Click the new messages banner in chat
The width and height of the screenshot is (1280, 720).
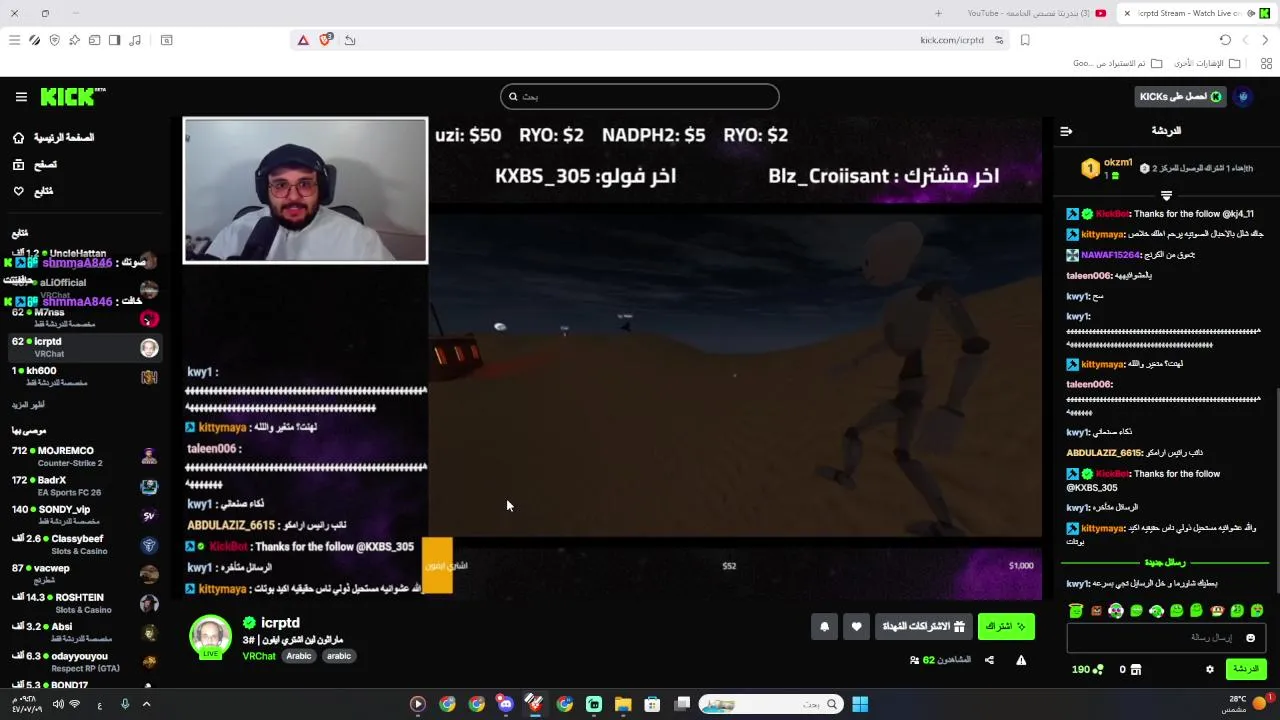click(x=1164, y=563)
